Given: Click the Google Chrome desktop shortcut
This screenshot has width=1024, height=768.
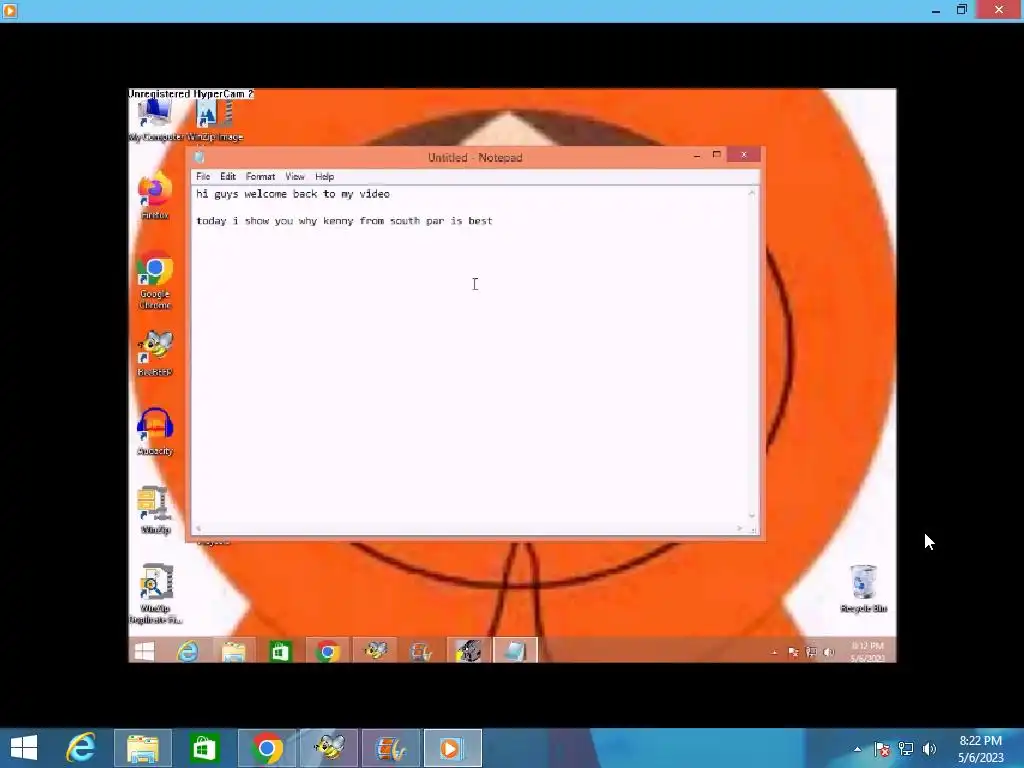Looking at the screenshot, I should [155, 280].
